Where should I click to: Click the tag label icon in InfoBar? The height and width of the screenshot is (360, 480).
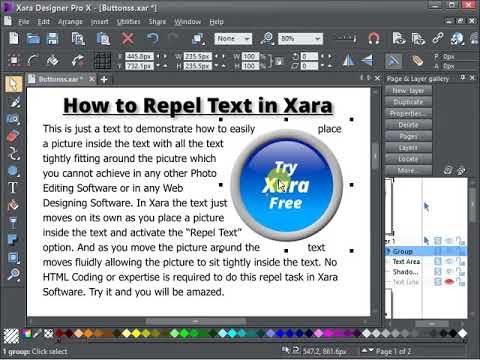(417, 60)
